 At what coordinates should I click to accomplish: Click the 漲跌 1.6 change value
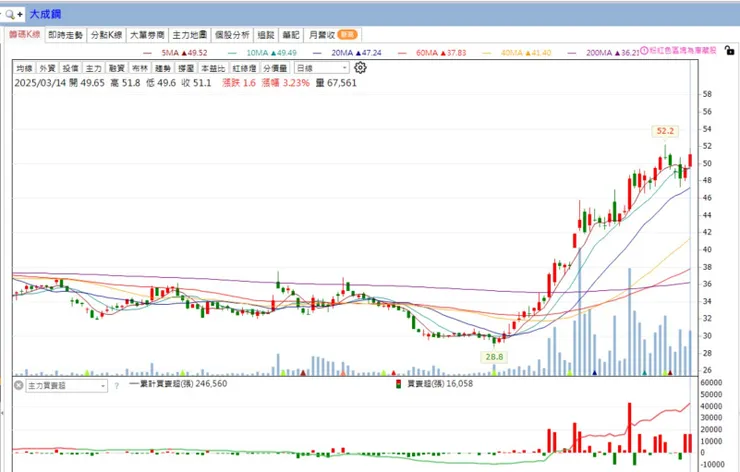[x=239, y=83]
